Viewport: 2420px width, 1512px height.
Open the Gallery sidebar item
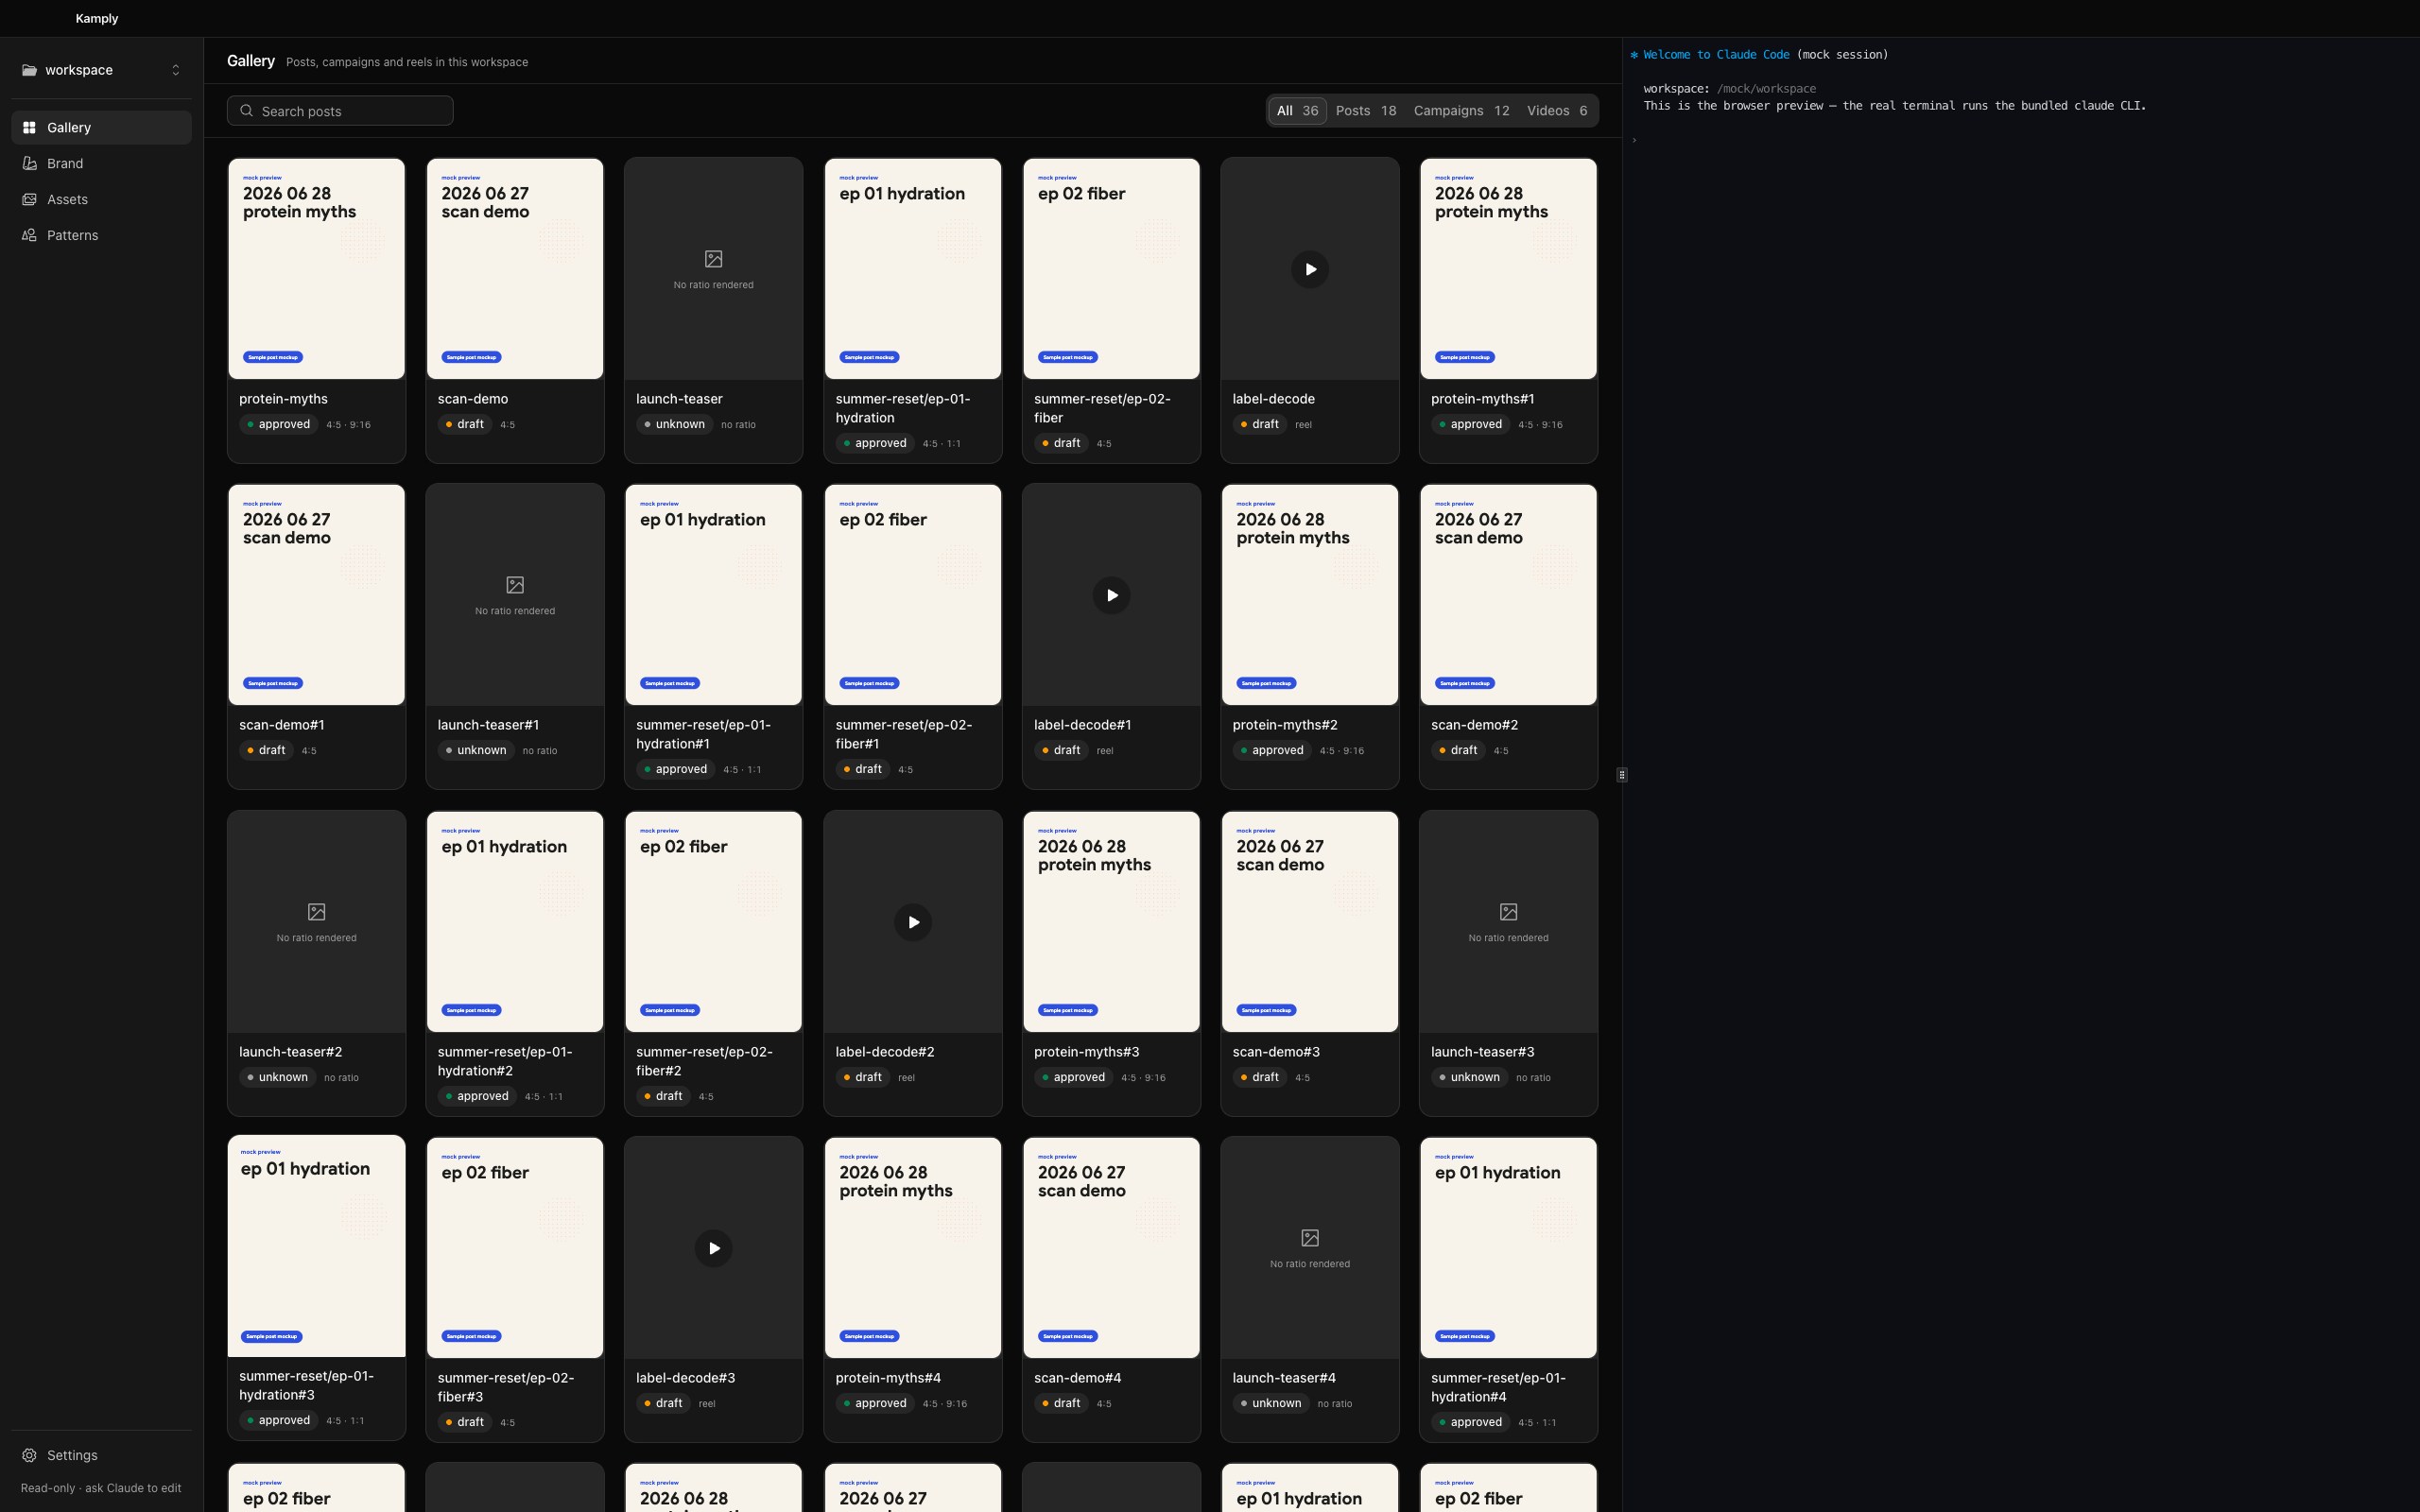pos(101,127)
